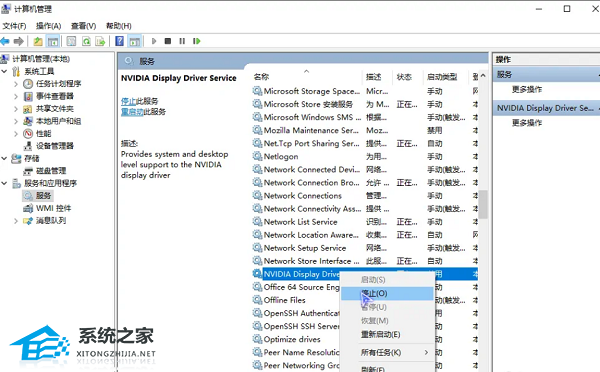Click the Back arrow toolbar icon
The height and width of the screenshot is (372, 600).
(5, 41)
